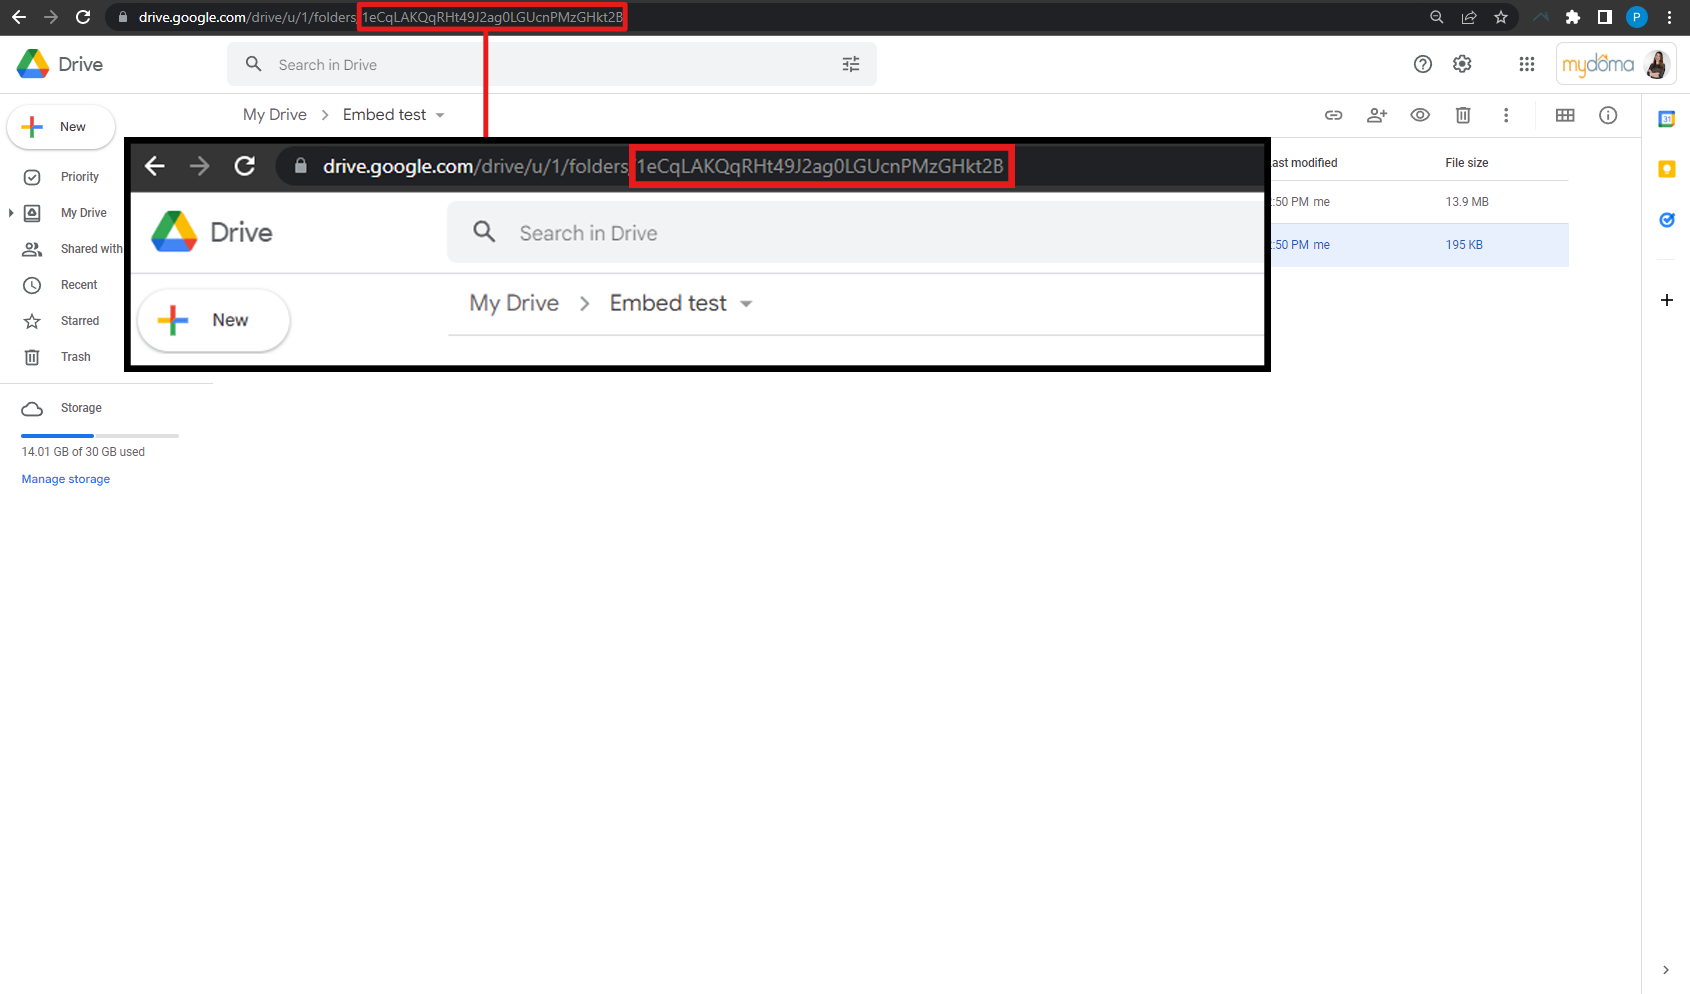Screen dimensions: 1690x994
Task: Open Chrome profile avatar P
Action: pos(1637,17)
